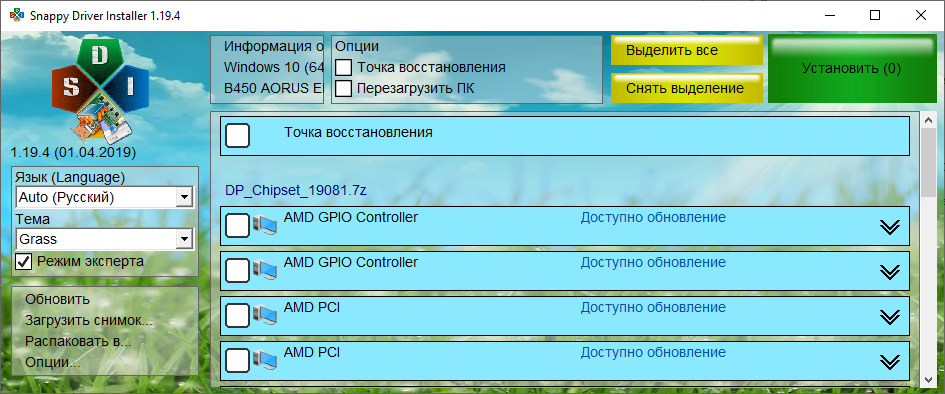Open 'Загрузить снимок...' menu entry
This screenshot has height=394, width=945.
pos(89,321)
